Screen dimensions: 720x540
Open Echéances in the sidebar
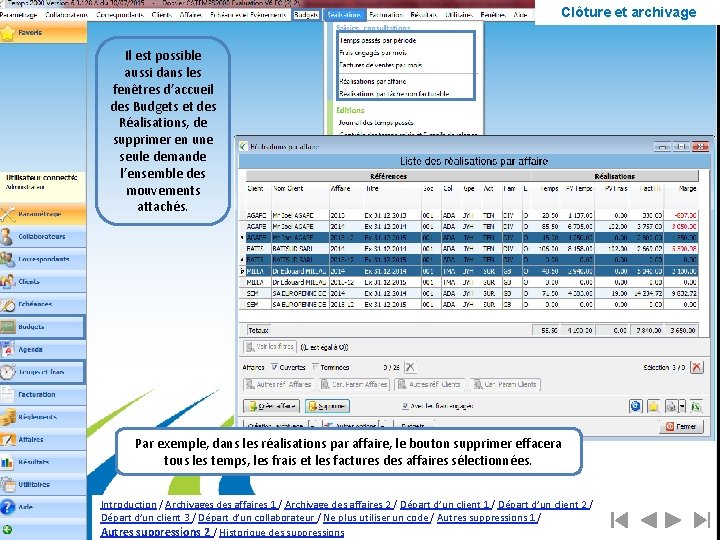tap(43, 304)
